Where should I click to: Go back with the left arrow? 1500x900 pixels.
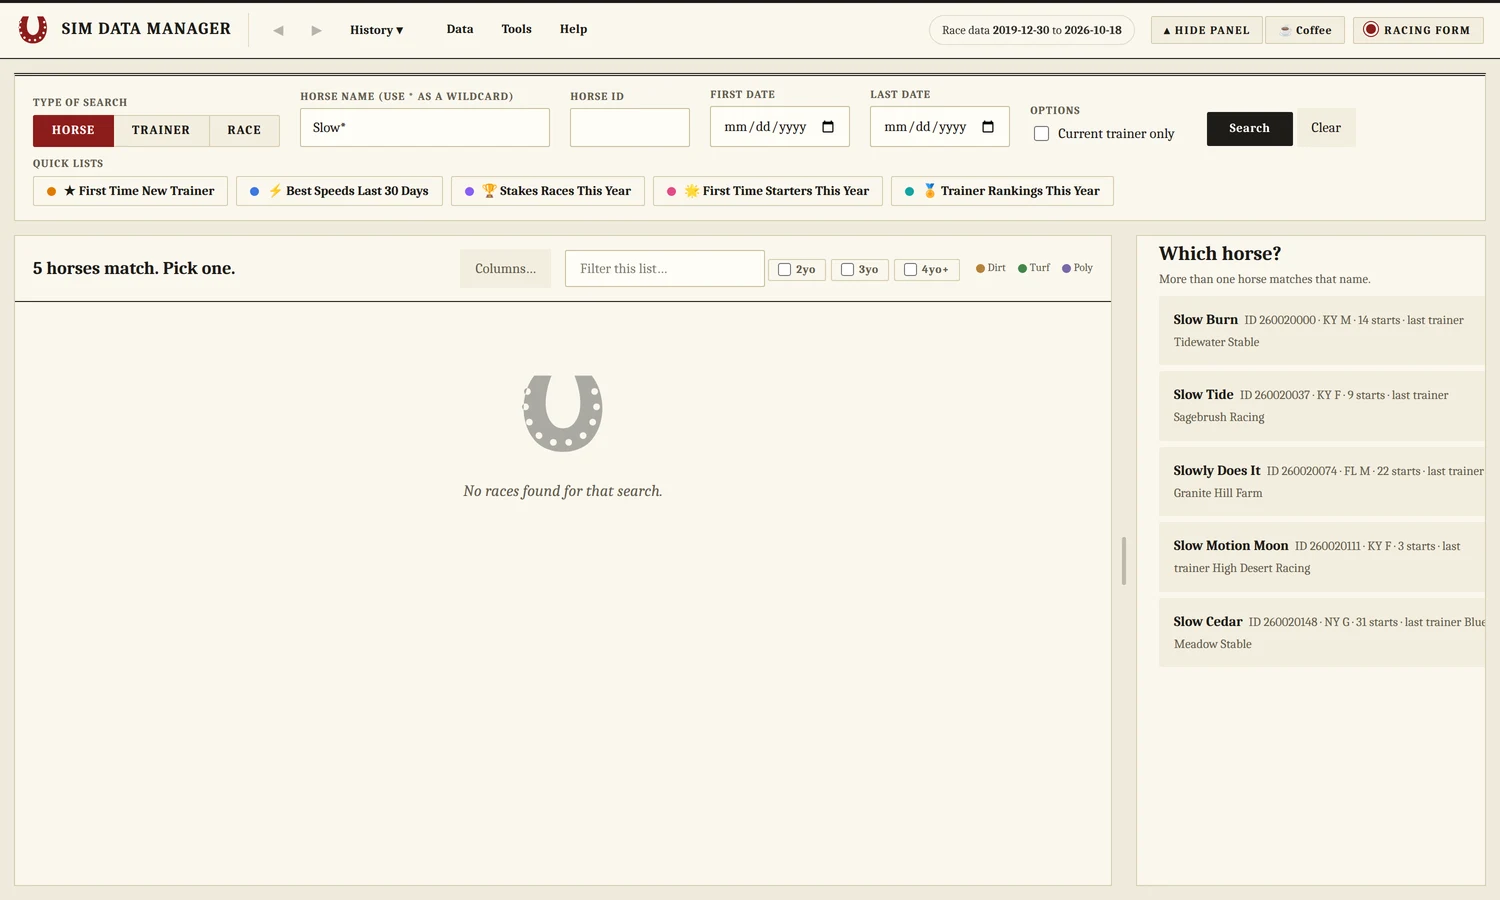279,30
